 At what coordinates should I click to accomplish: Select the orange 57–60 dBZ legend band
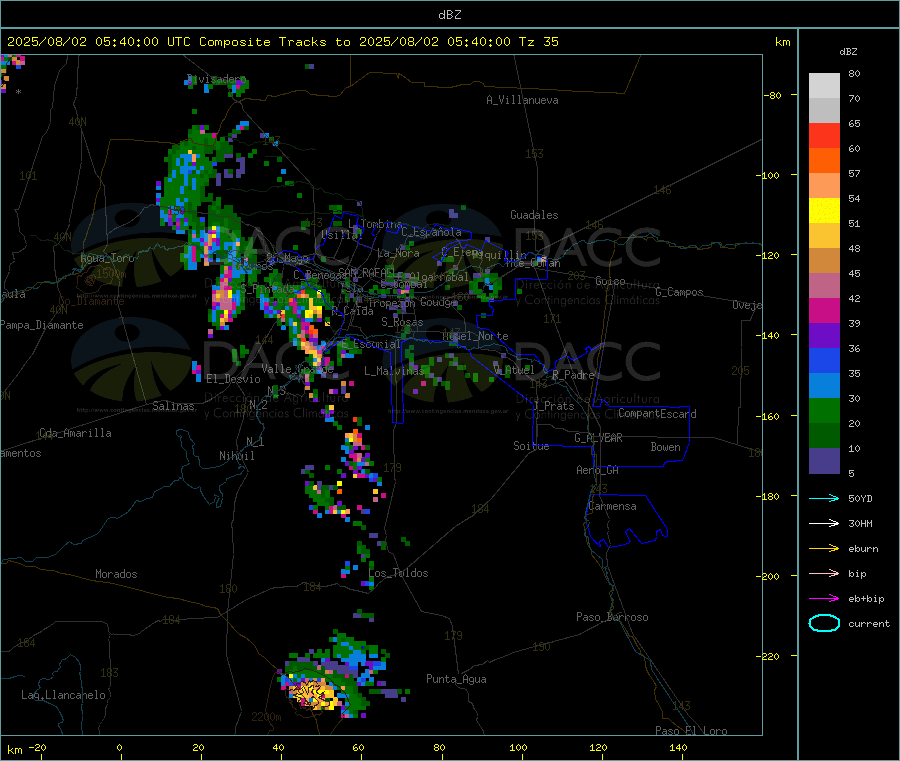(x=824, y=161)
